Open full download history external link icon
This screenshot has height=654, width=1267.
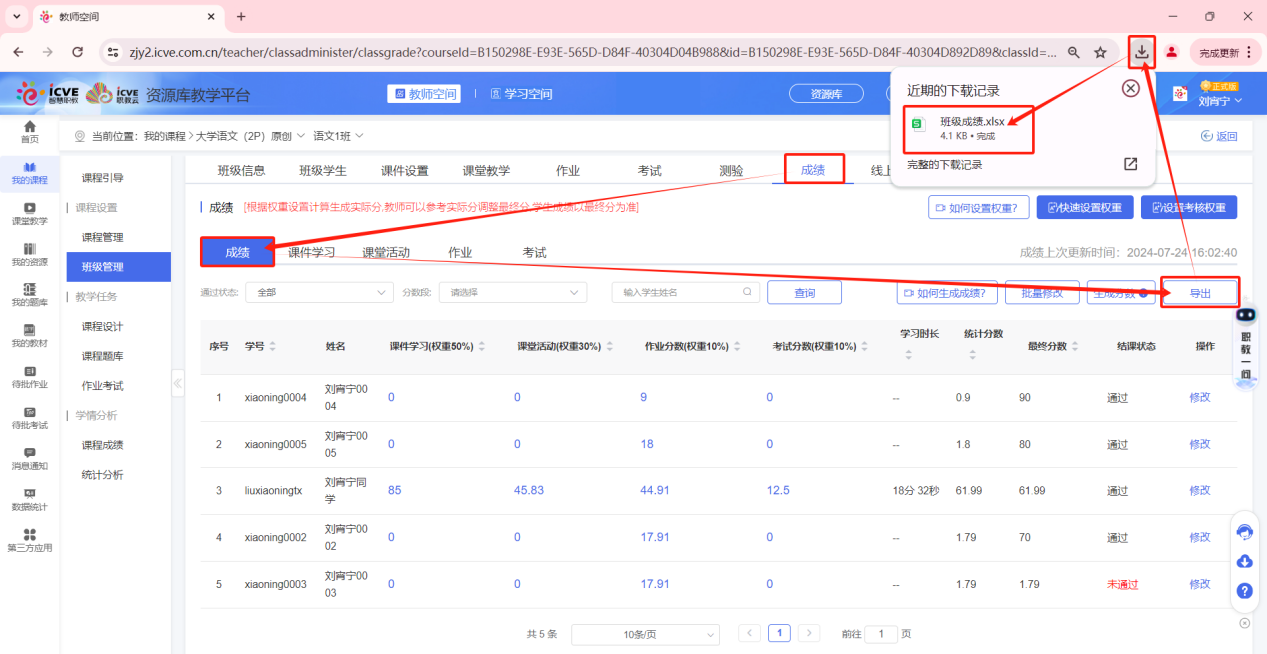click(1130, 164)
